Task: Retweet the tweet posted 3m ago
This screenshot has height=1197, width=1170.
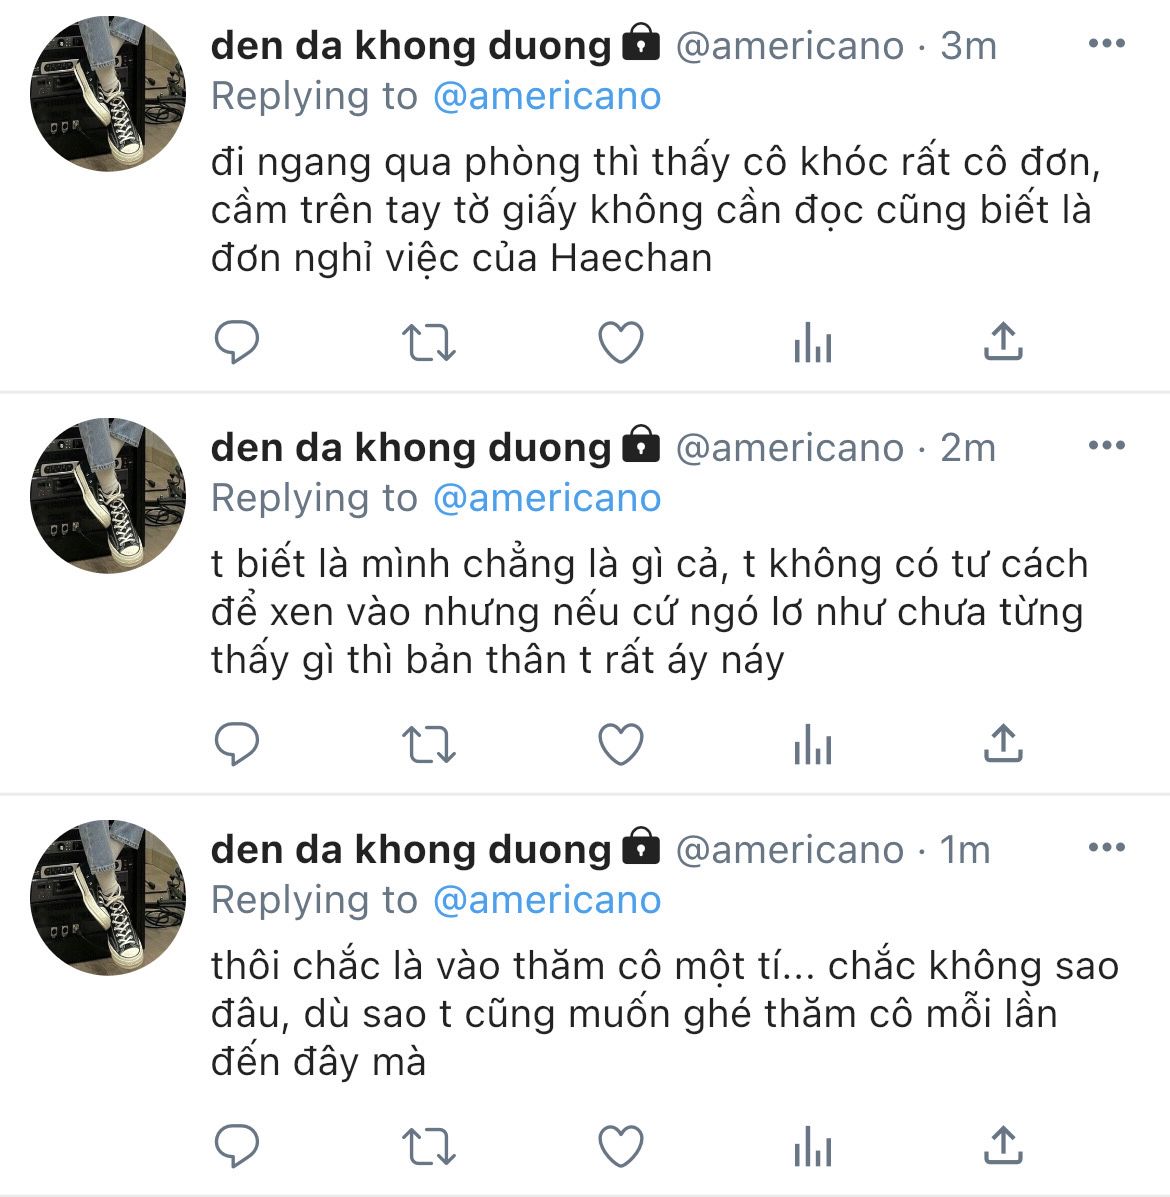Action: point(428,343)
